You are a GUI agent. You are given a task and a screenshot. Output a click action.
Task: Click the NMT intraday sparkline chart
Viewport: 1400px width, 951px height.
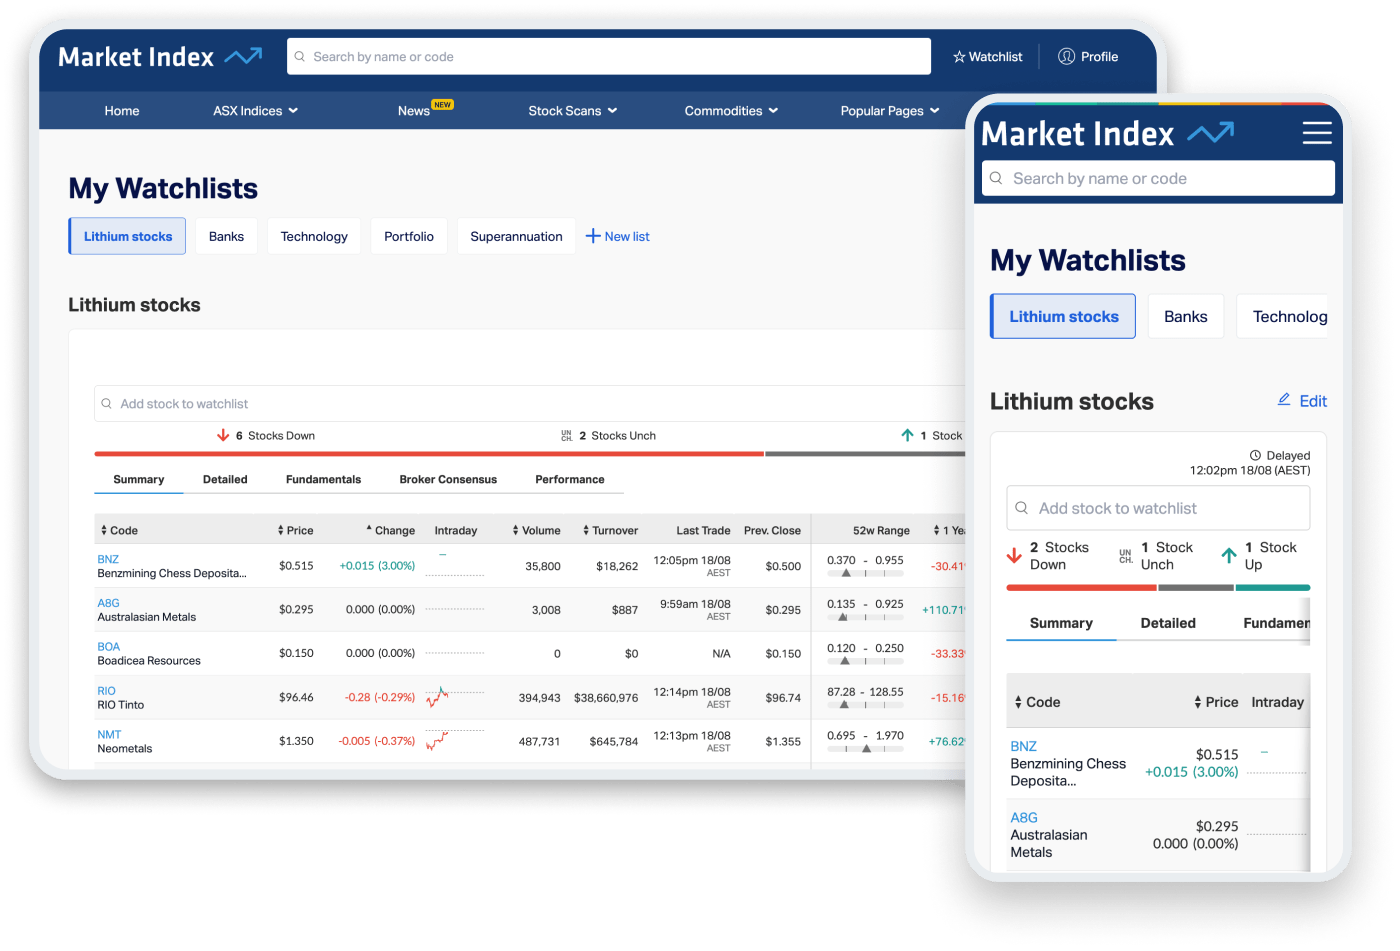pos(454,740)
